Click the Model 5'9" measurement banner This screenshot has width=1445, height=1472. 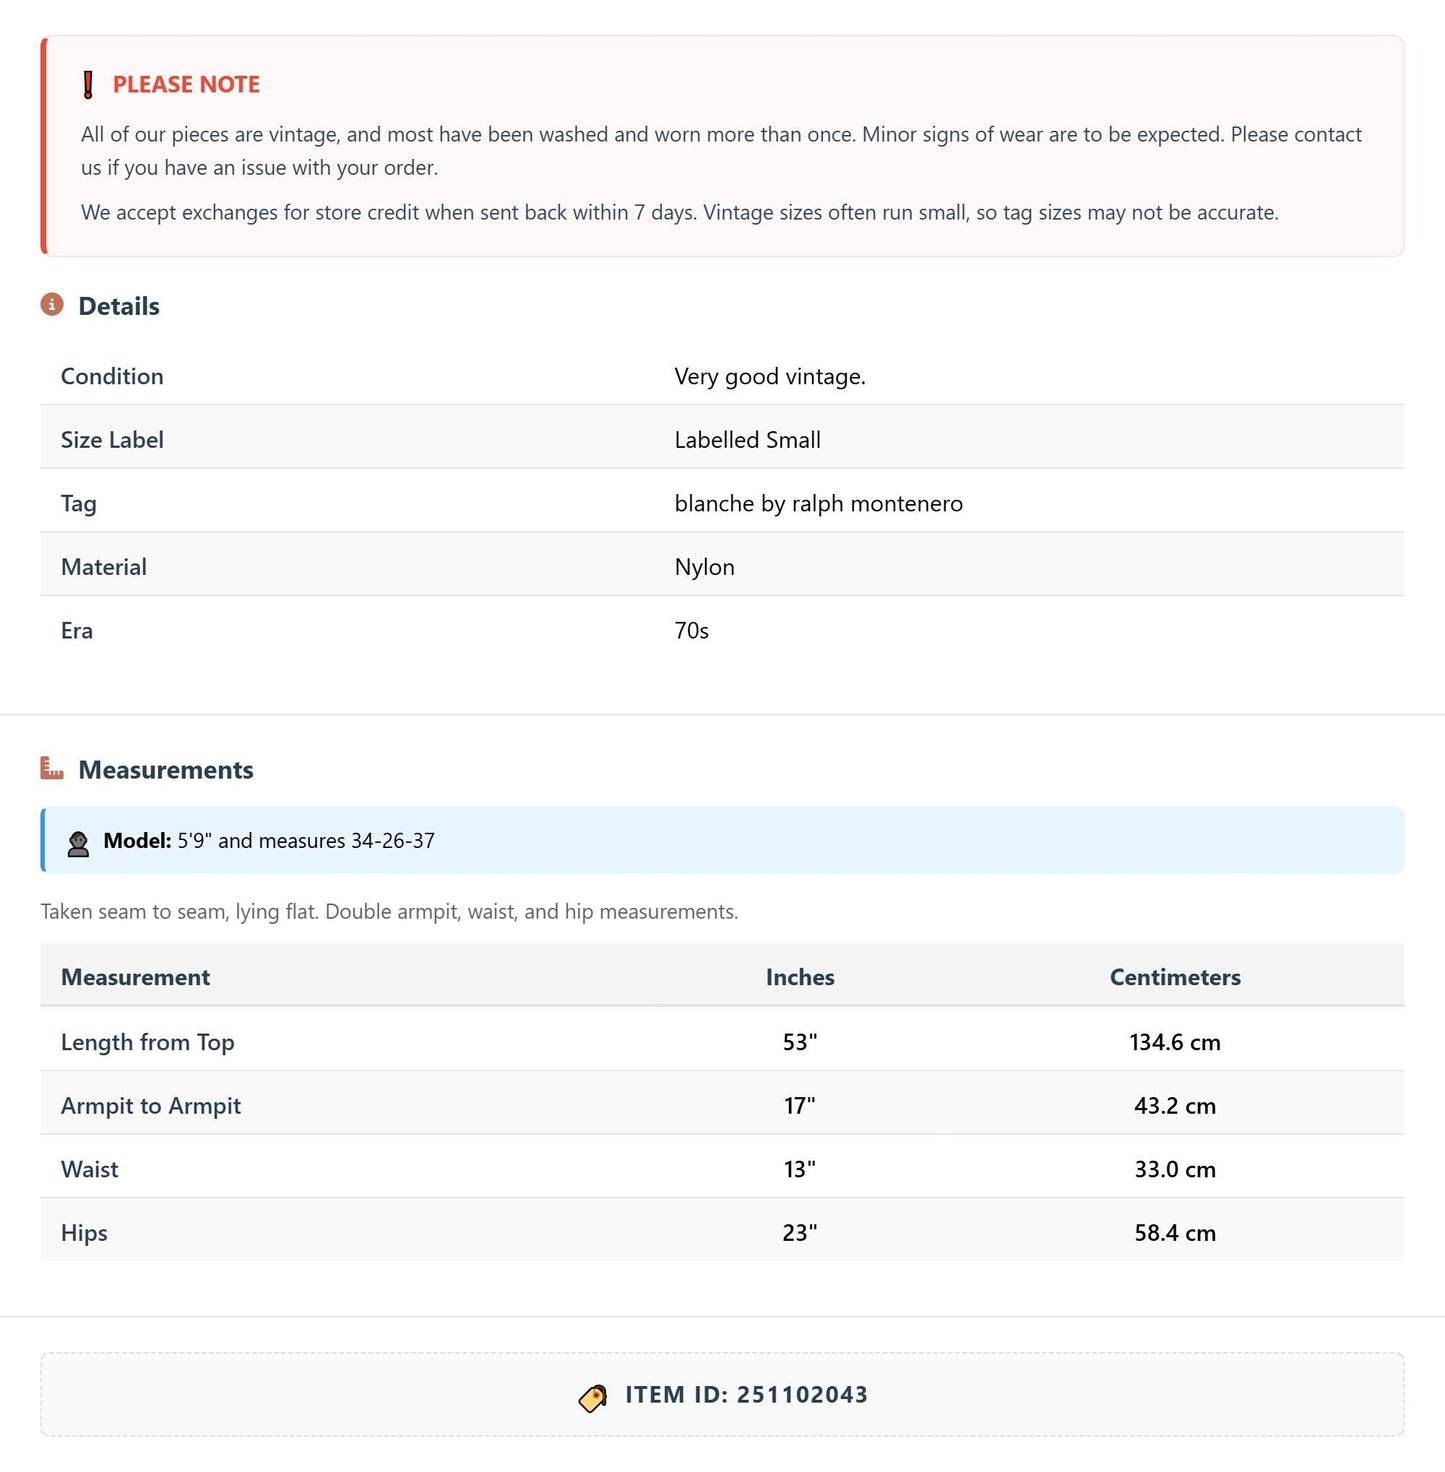(x=722, y=840)
